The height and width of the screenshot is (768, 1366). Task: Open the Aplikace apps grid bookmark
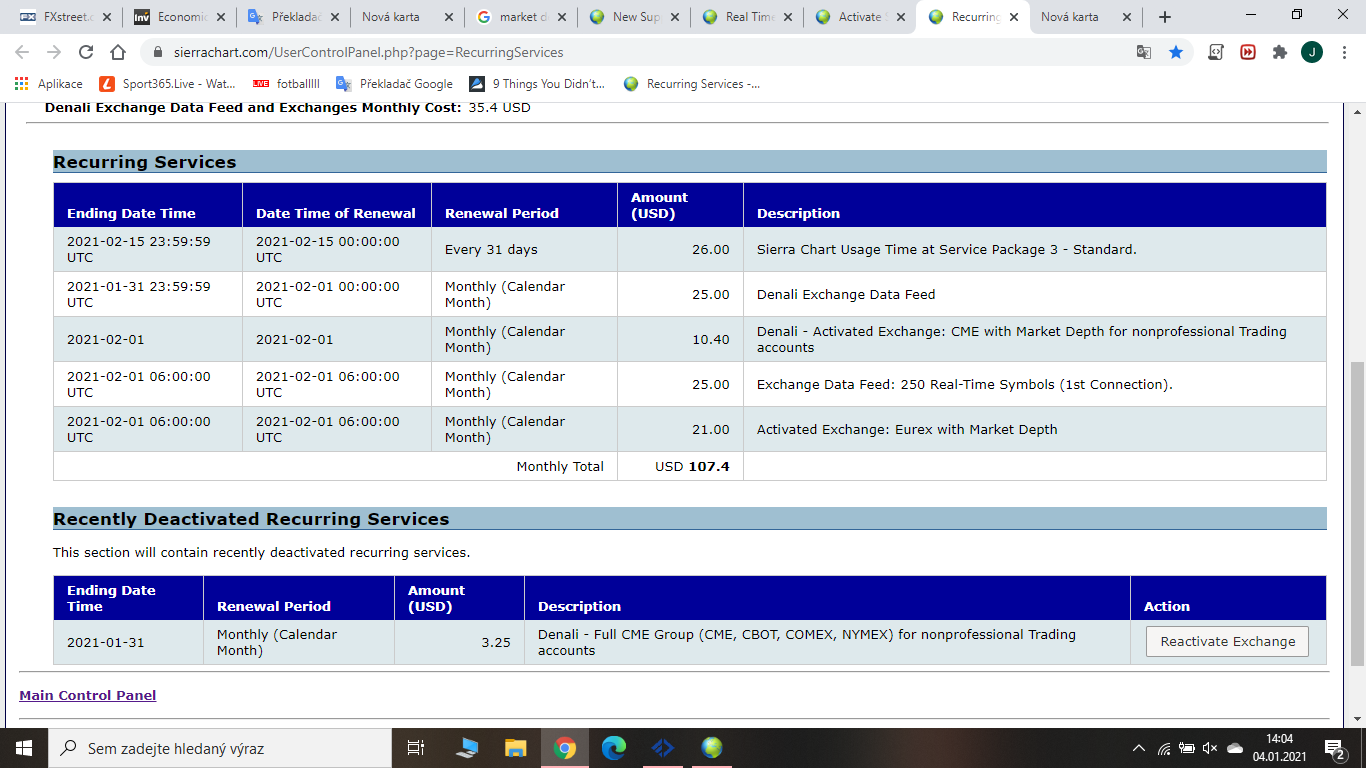click(x=48, y=84)
